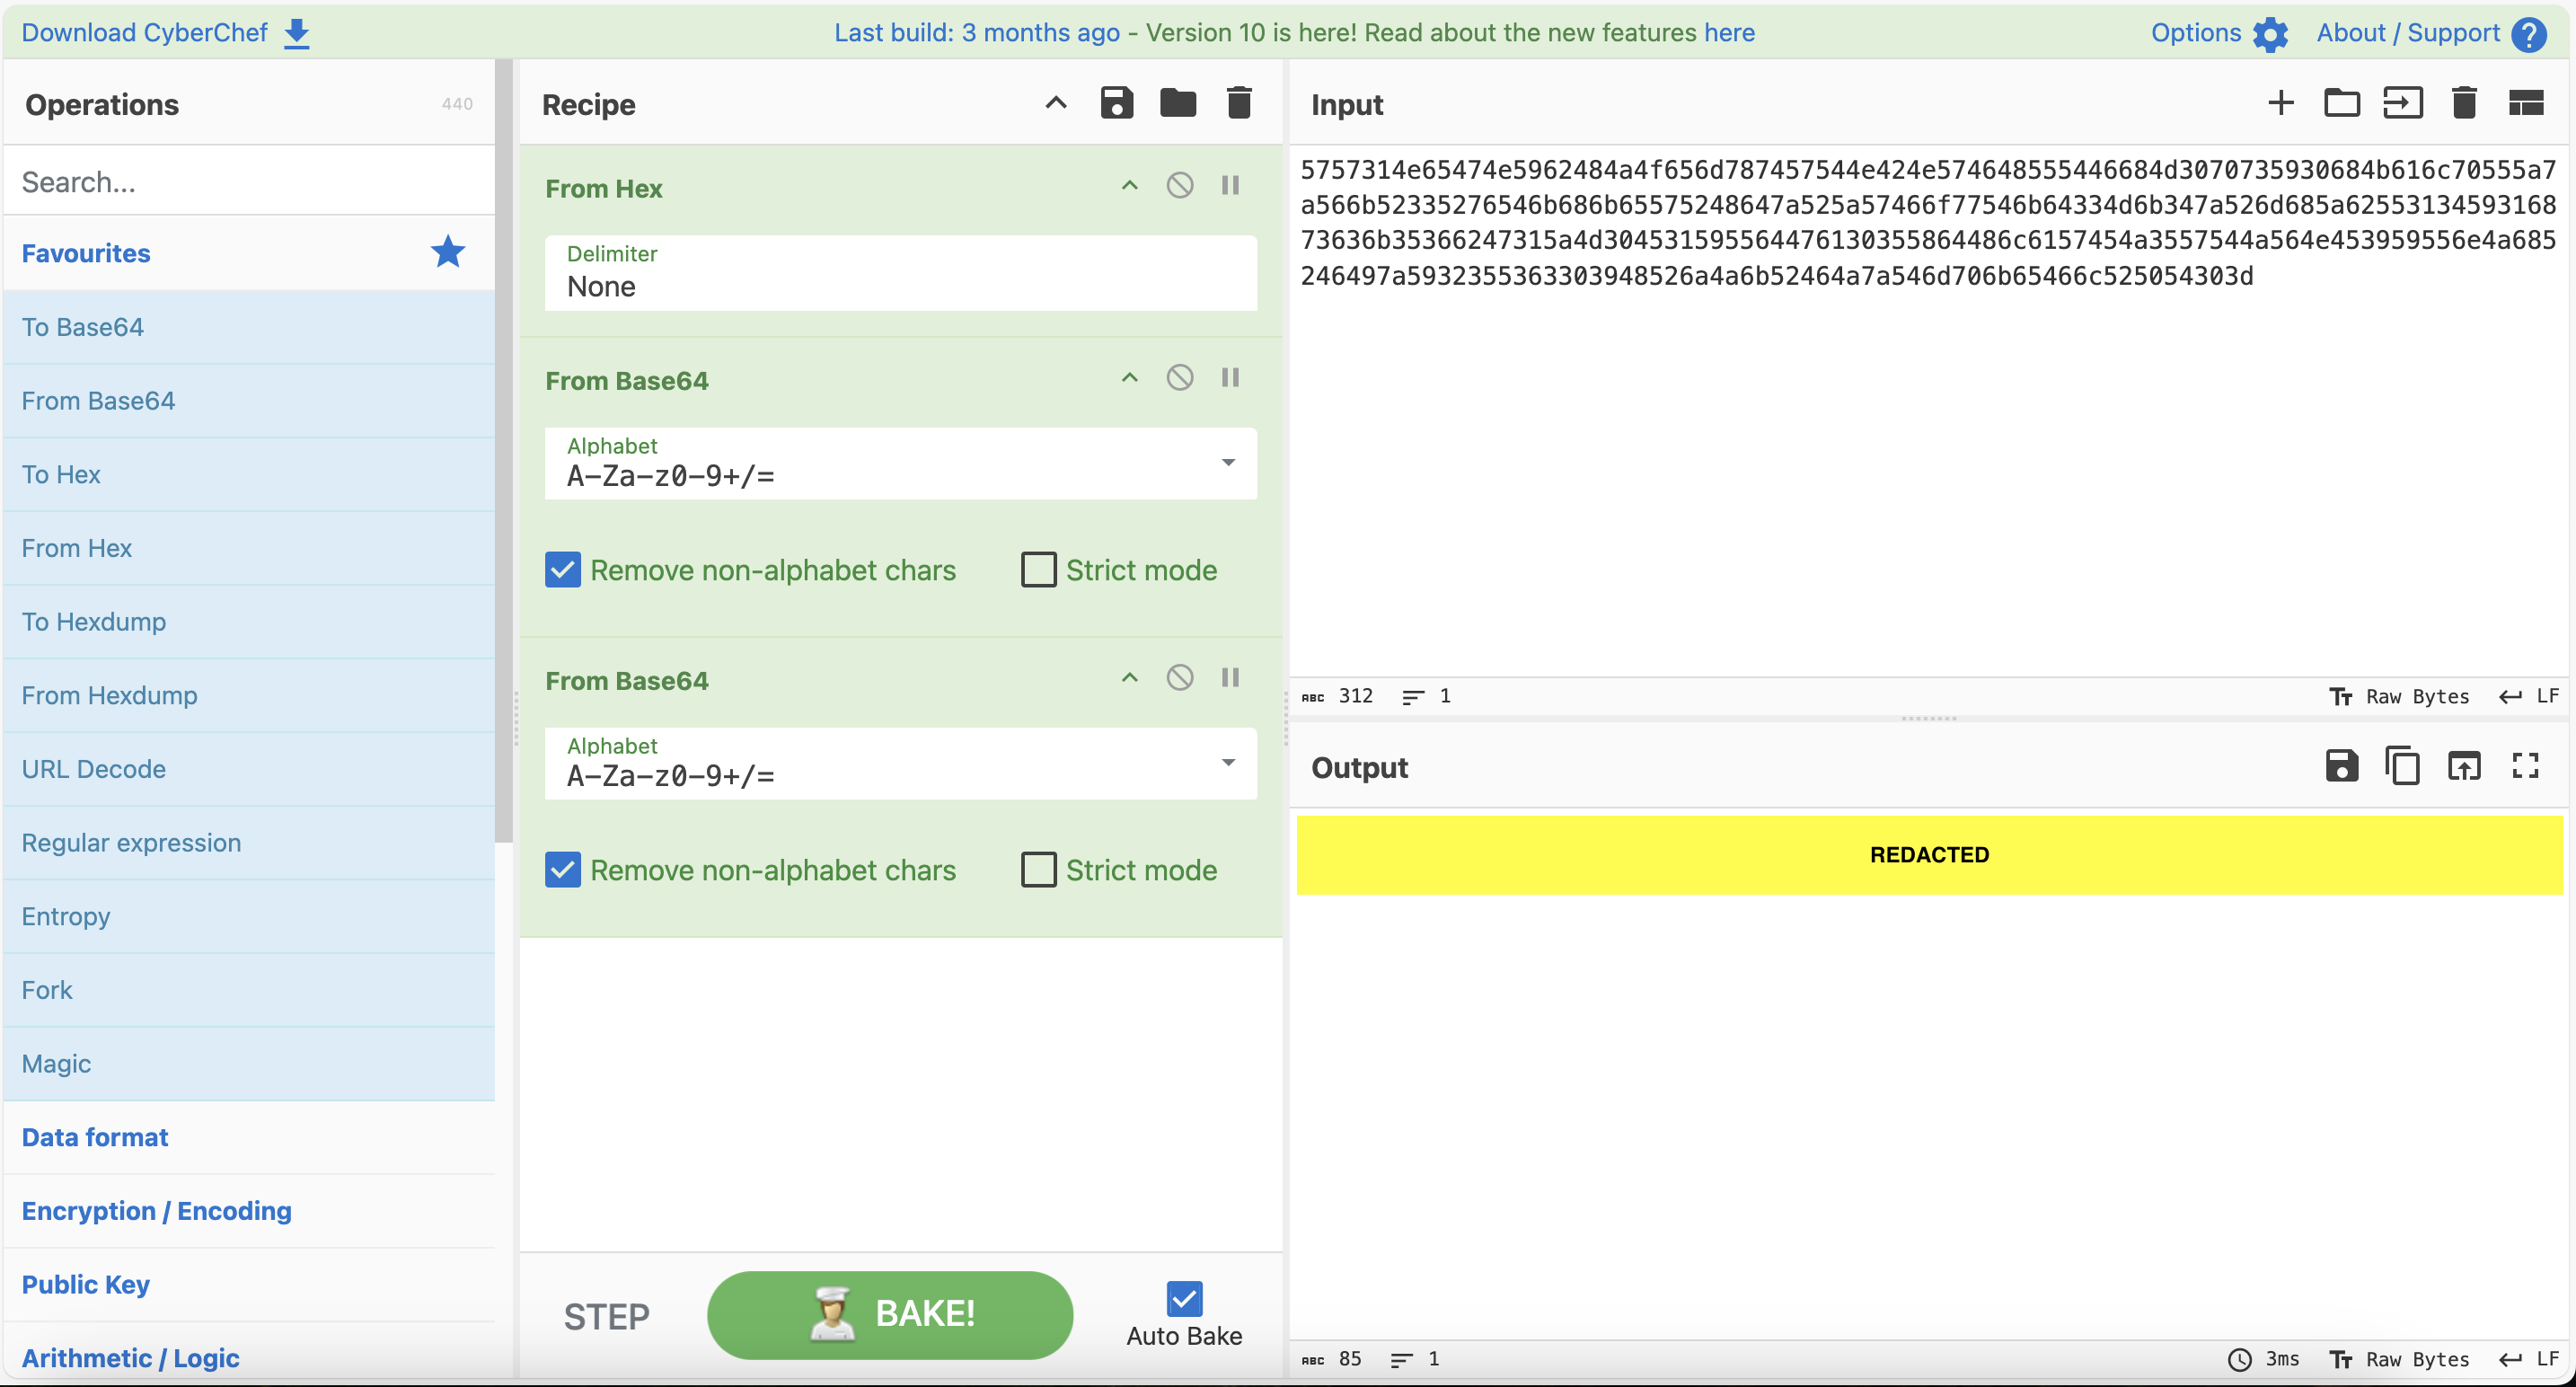The height and width of the screenshot is (1387, 2576).
Task: Toggle the Auto Bake checkbox
Action: (x=1184, y=1299)
